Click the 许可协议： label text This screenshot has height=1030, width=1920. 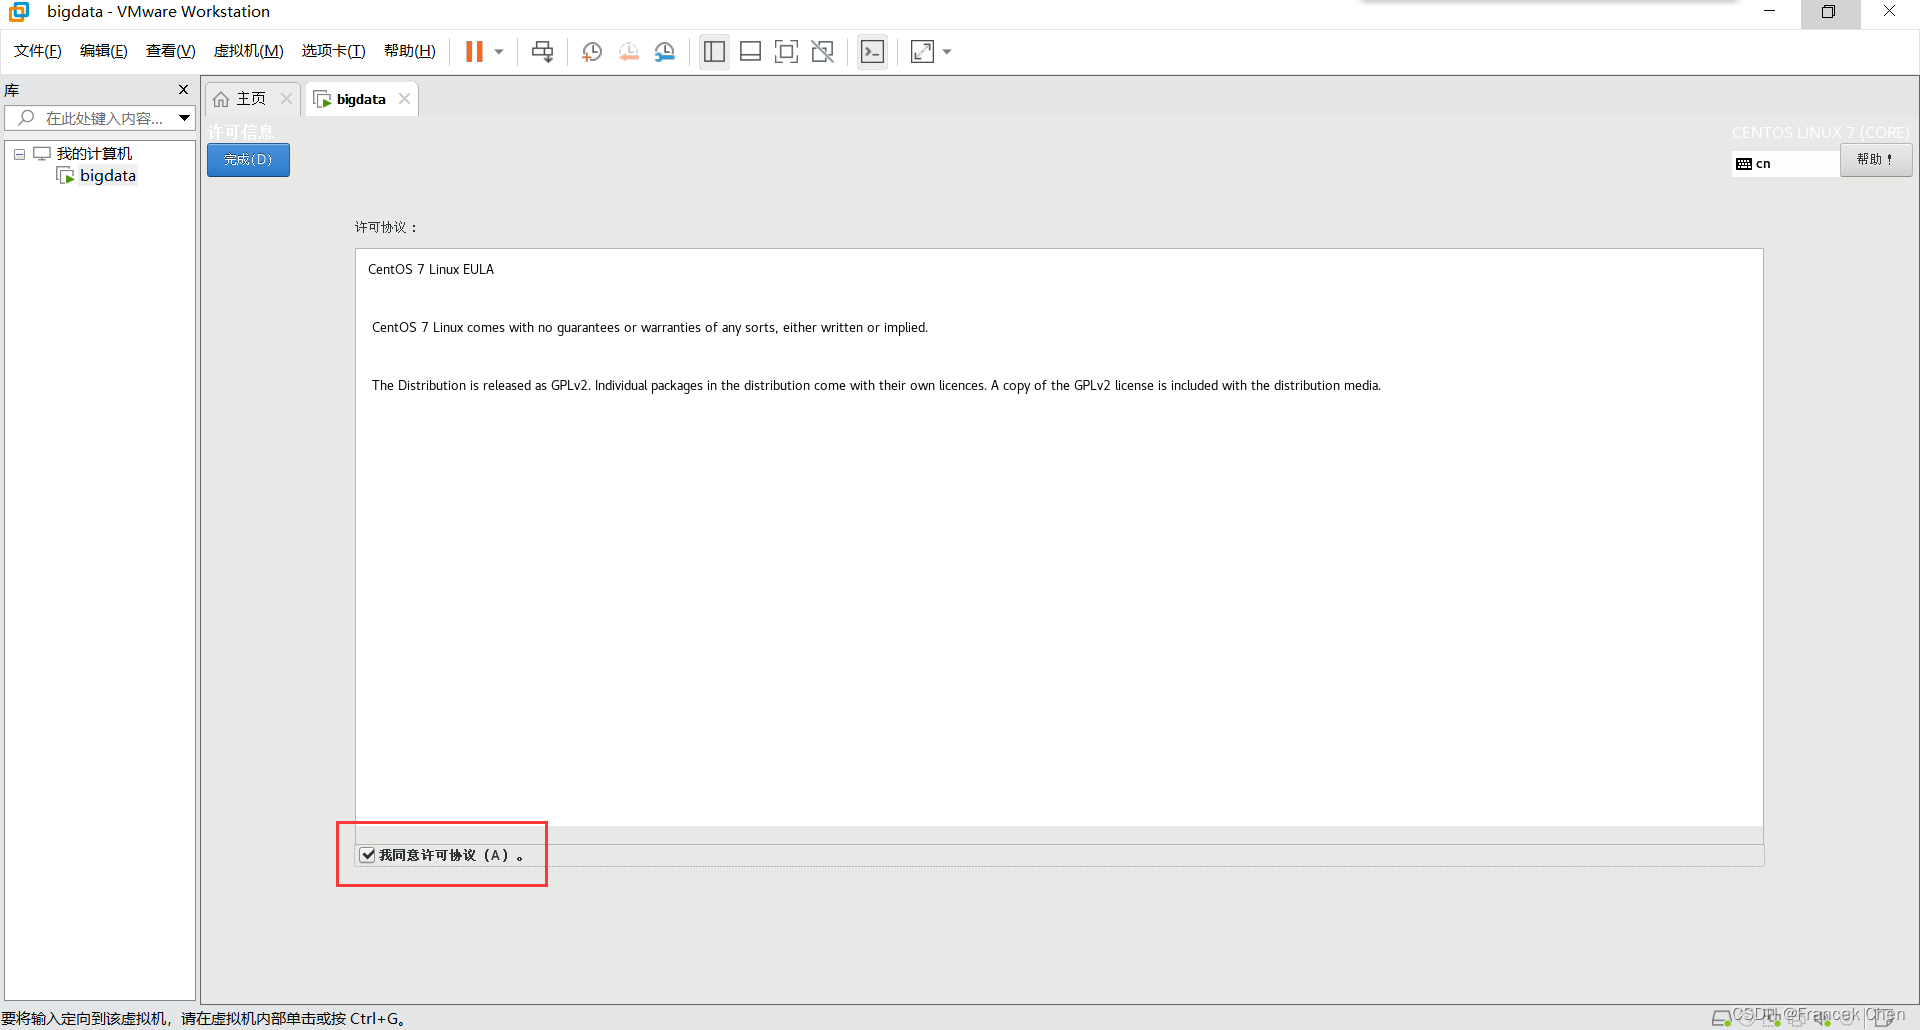pos(385,227)
